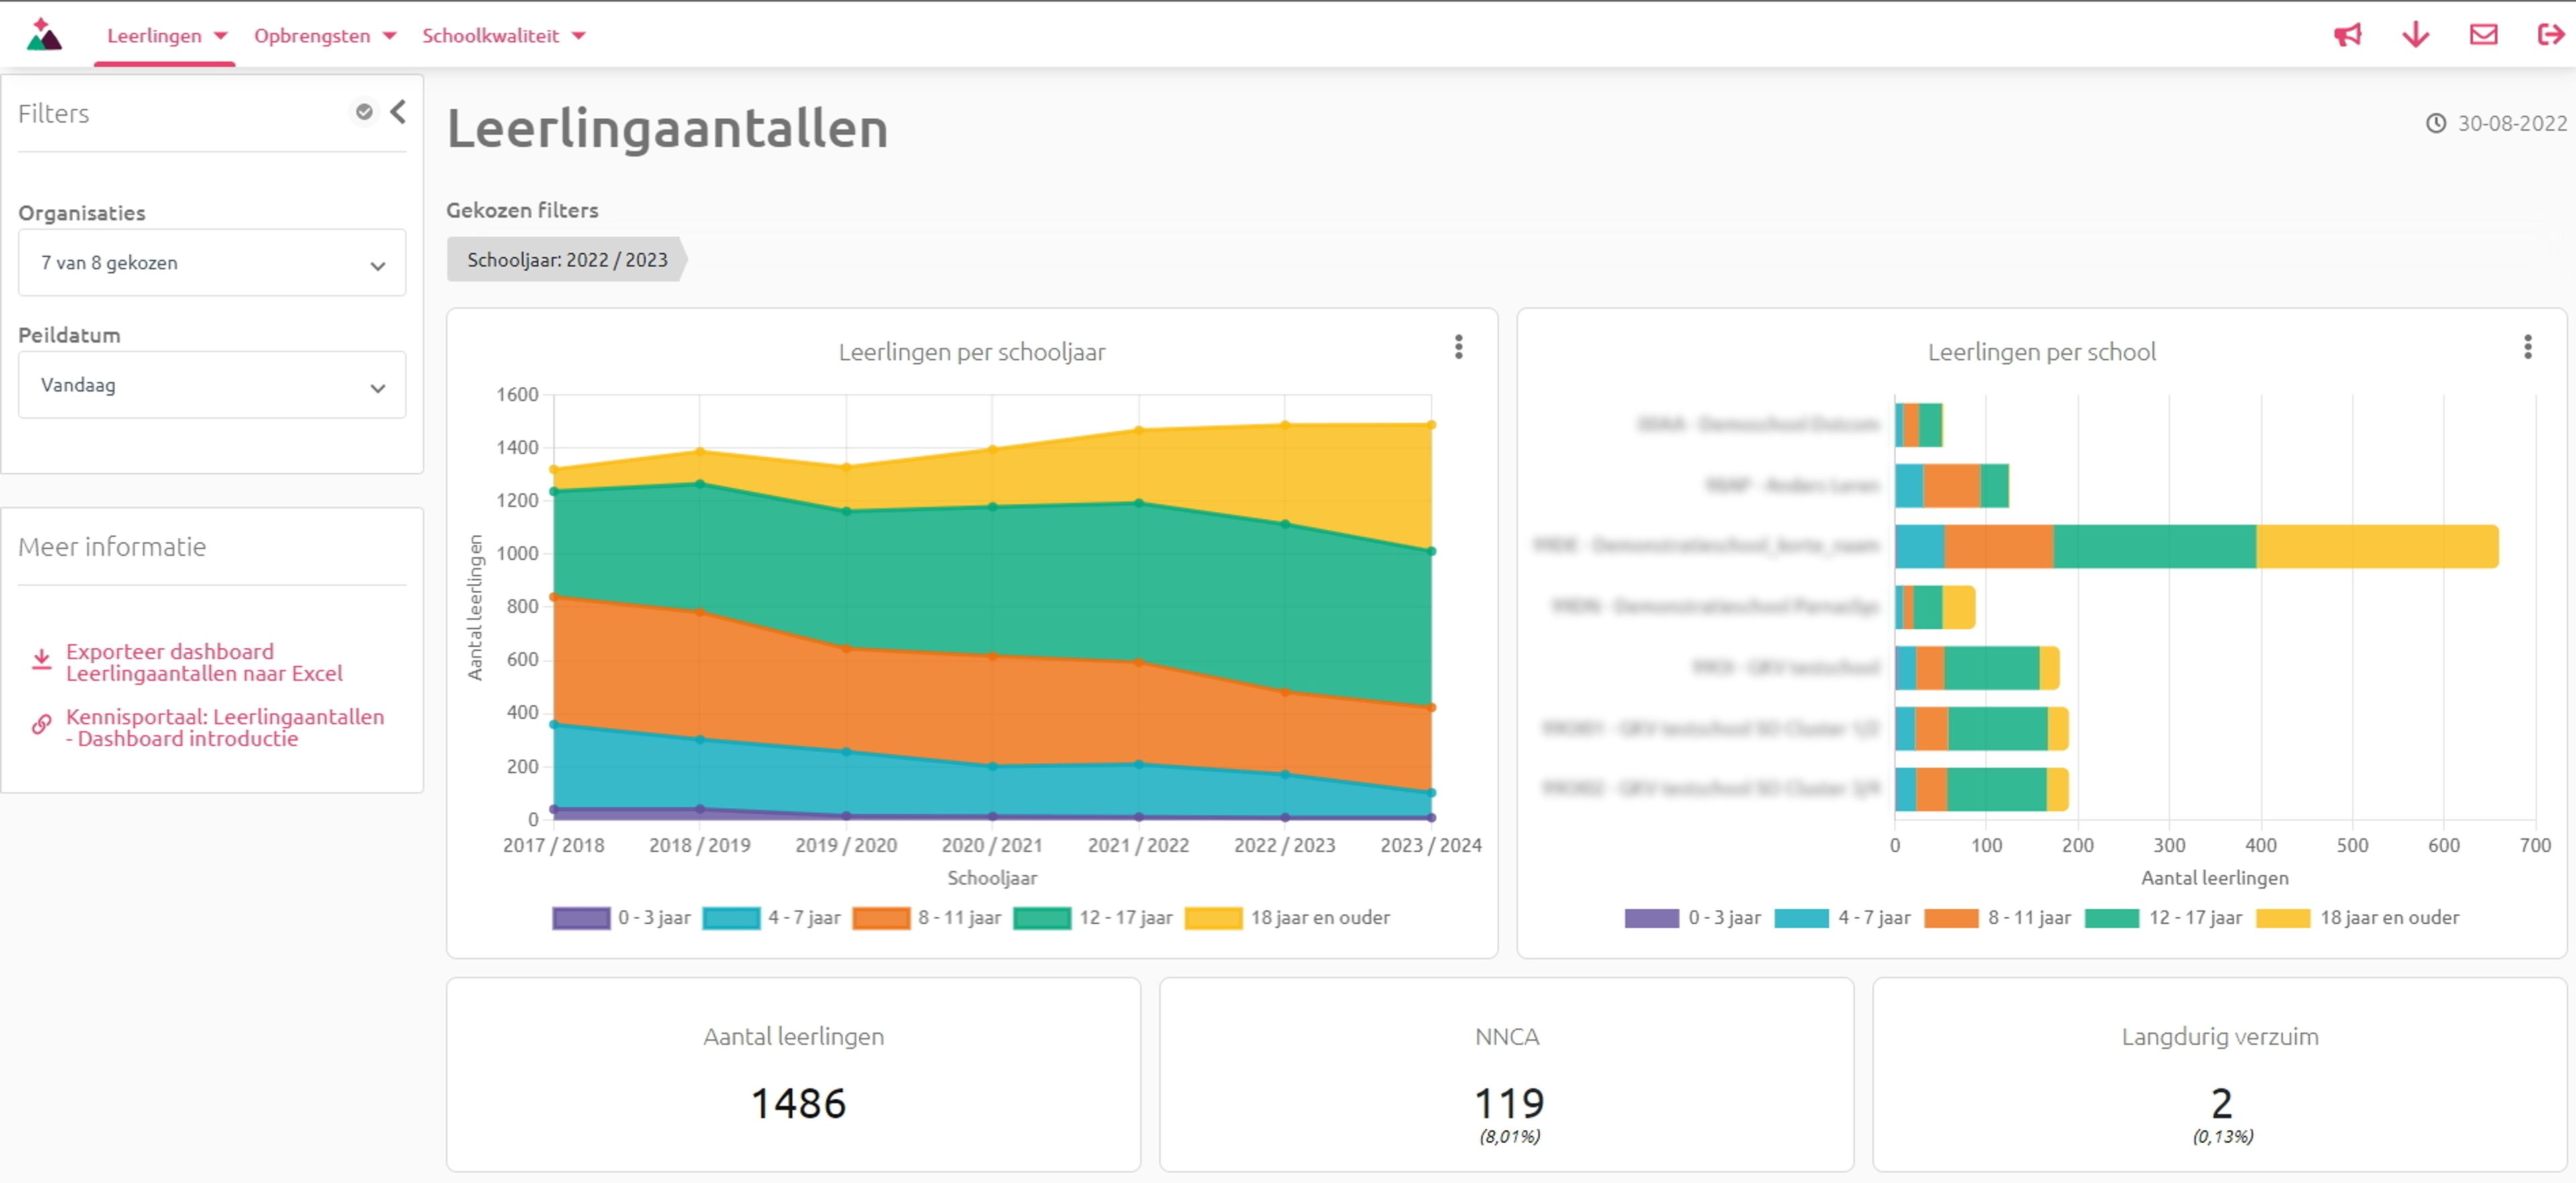Expand the Schoolkwaliteit menu
The height and width of the screenshot is (1183, 2576).
[503, 36]
